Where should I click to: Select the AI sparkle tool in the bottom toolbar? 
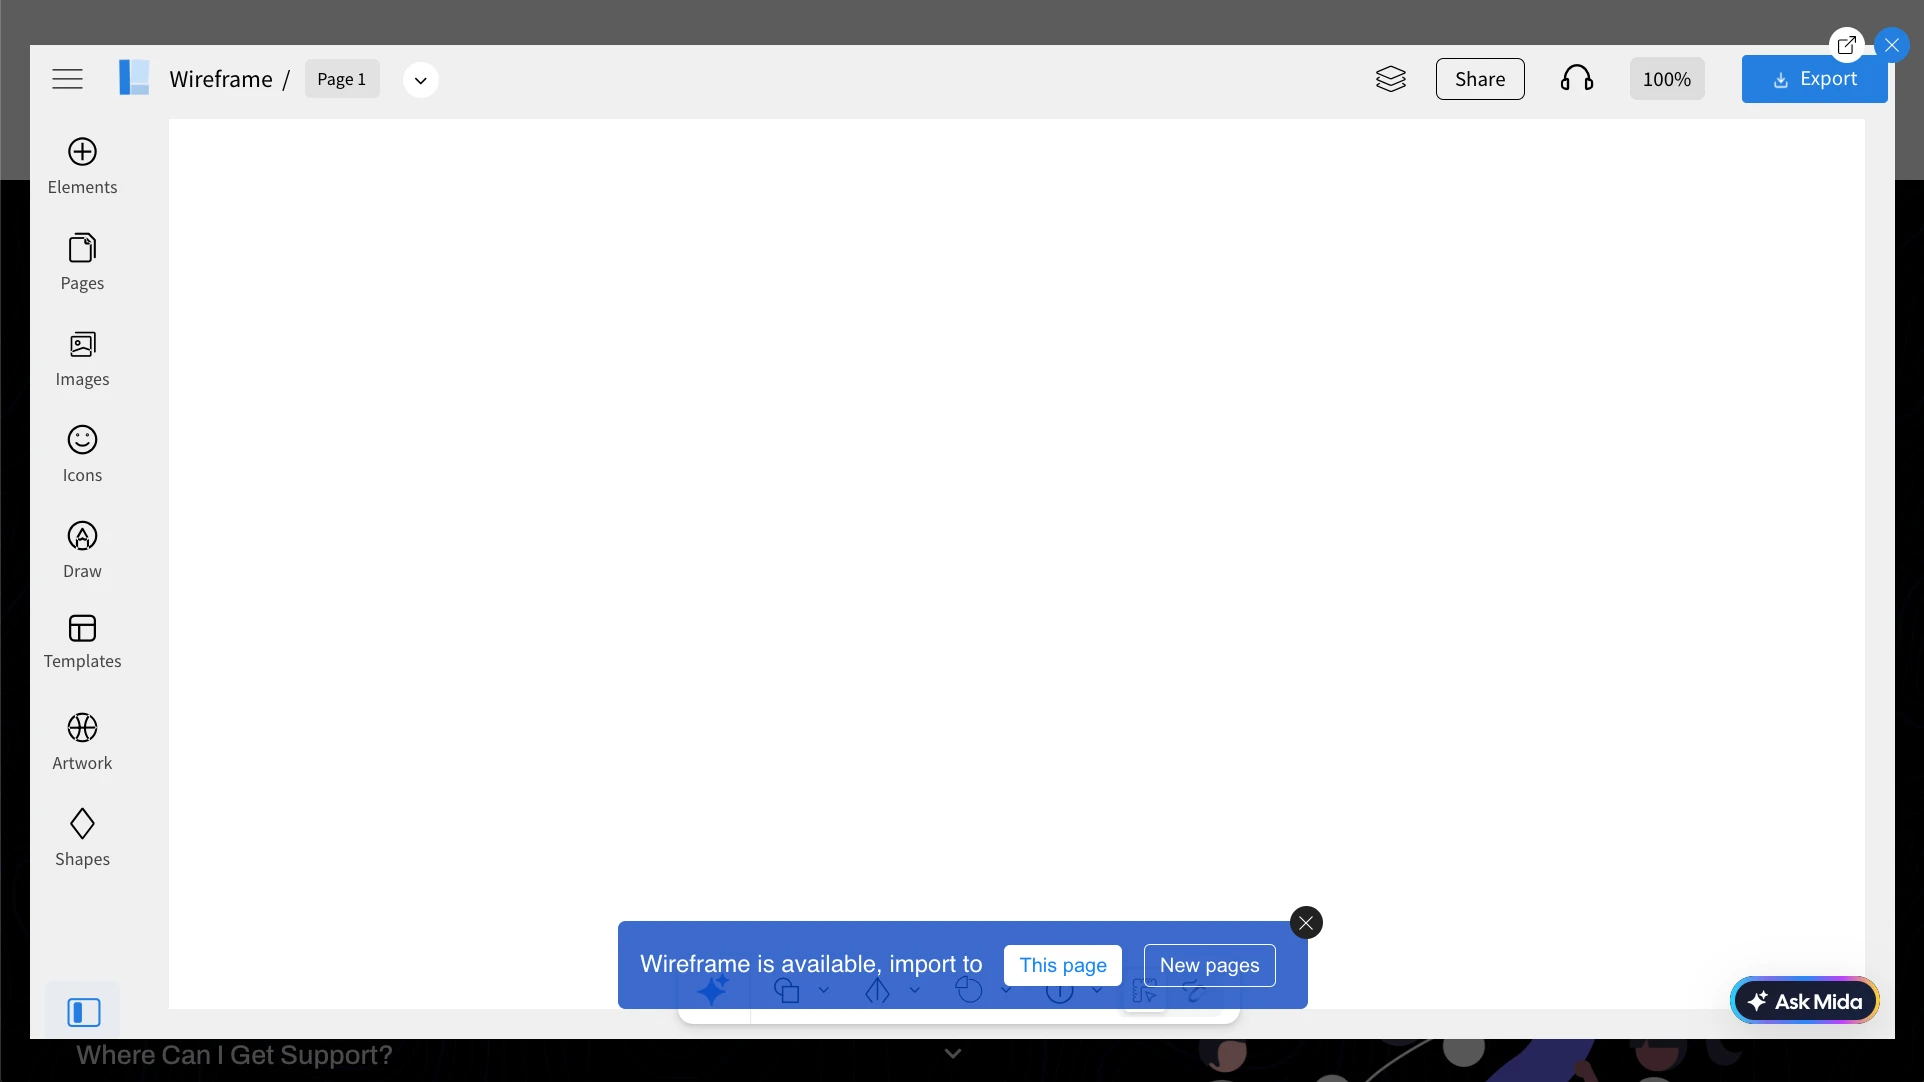click(714, 991)
